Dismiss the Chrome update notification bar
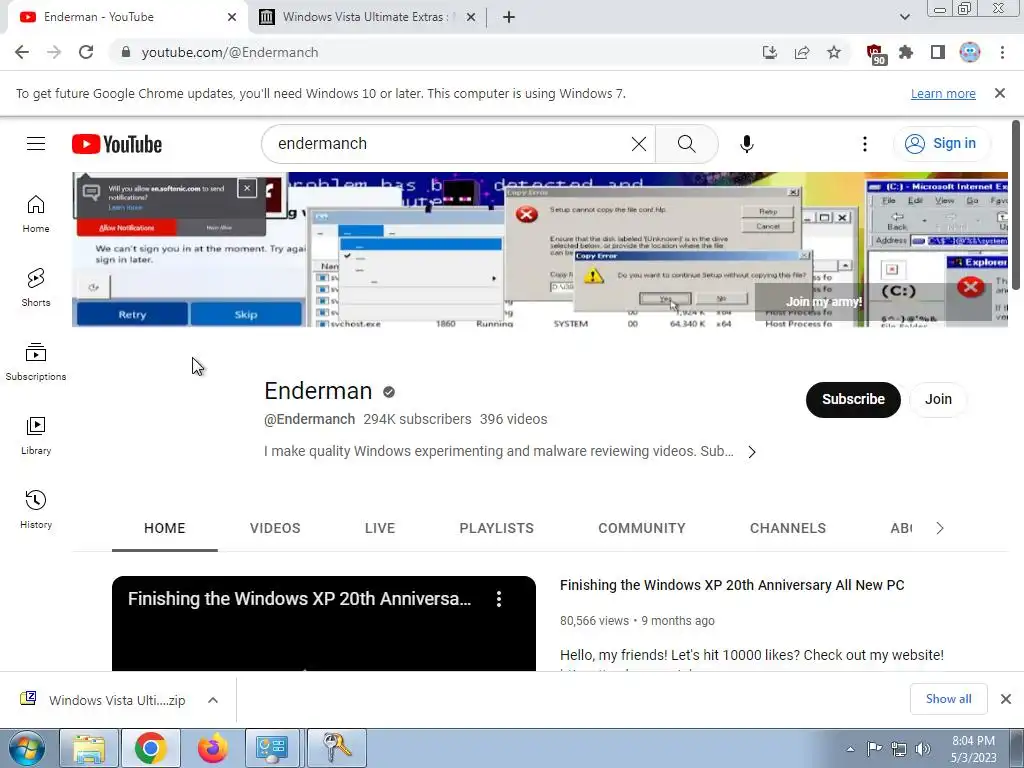The height and width of the screenshot is (768, 1024). point(999,93)
